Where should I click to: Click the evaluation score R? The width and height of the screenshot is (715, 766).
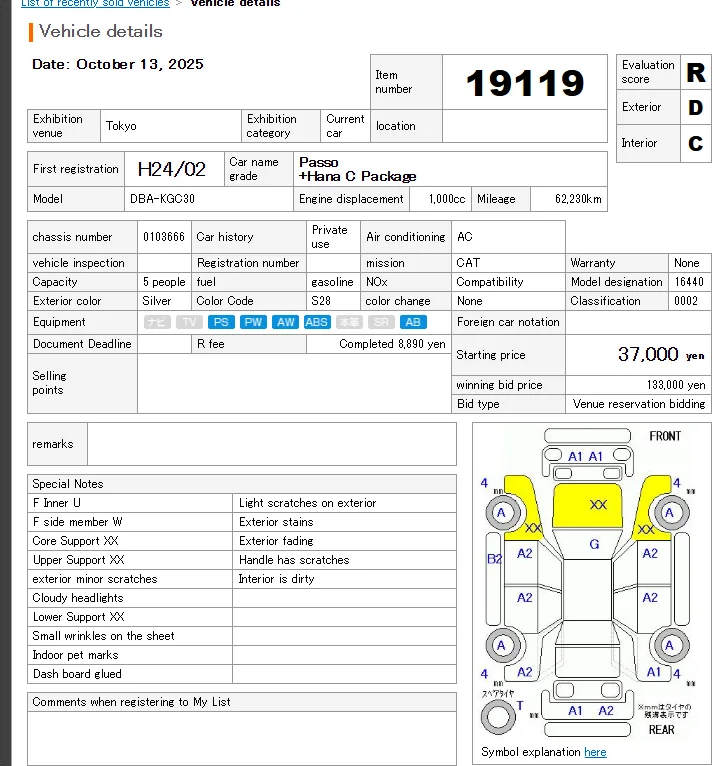pyautogui.click(x=696, y=72)
